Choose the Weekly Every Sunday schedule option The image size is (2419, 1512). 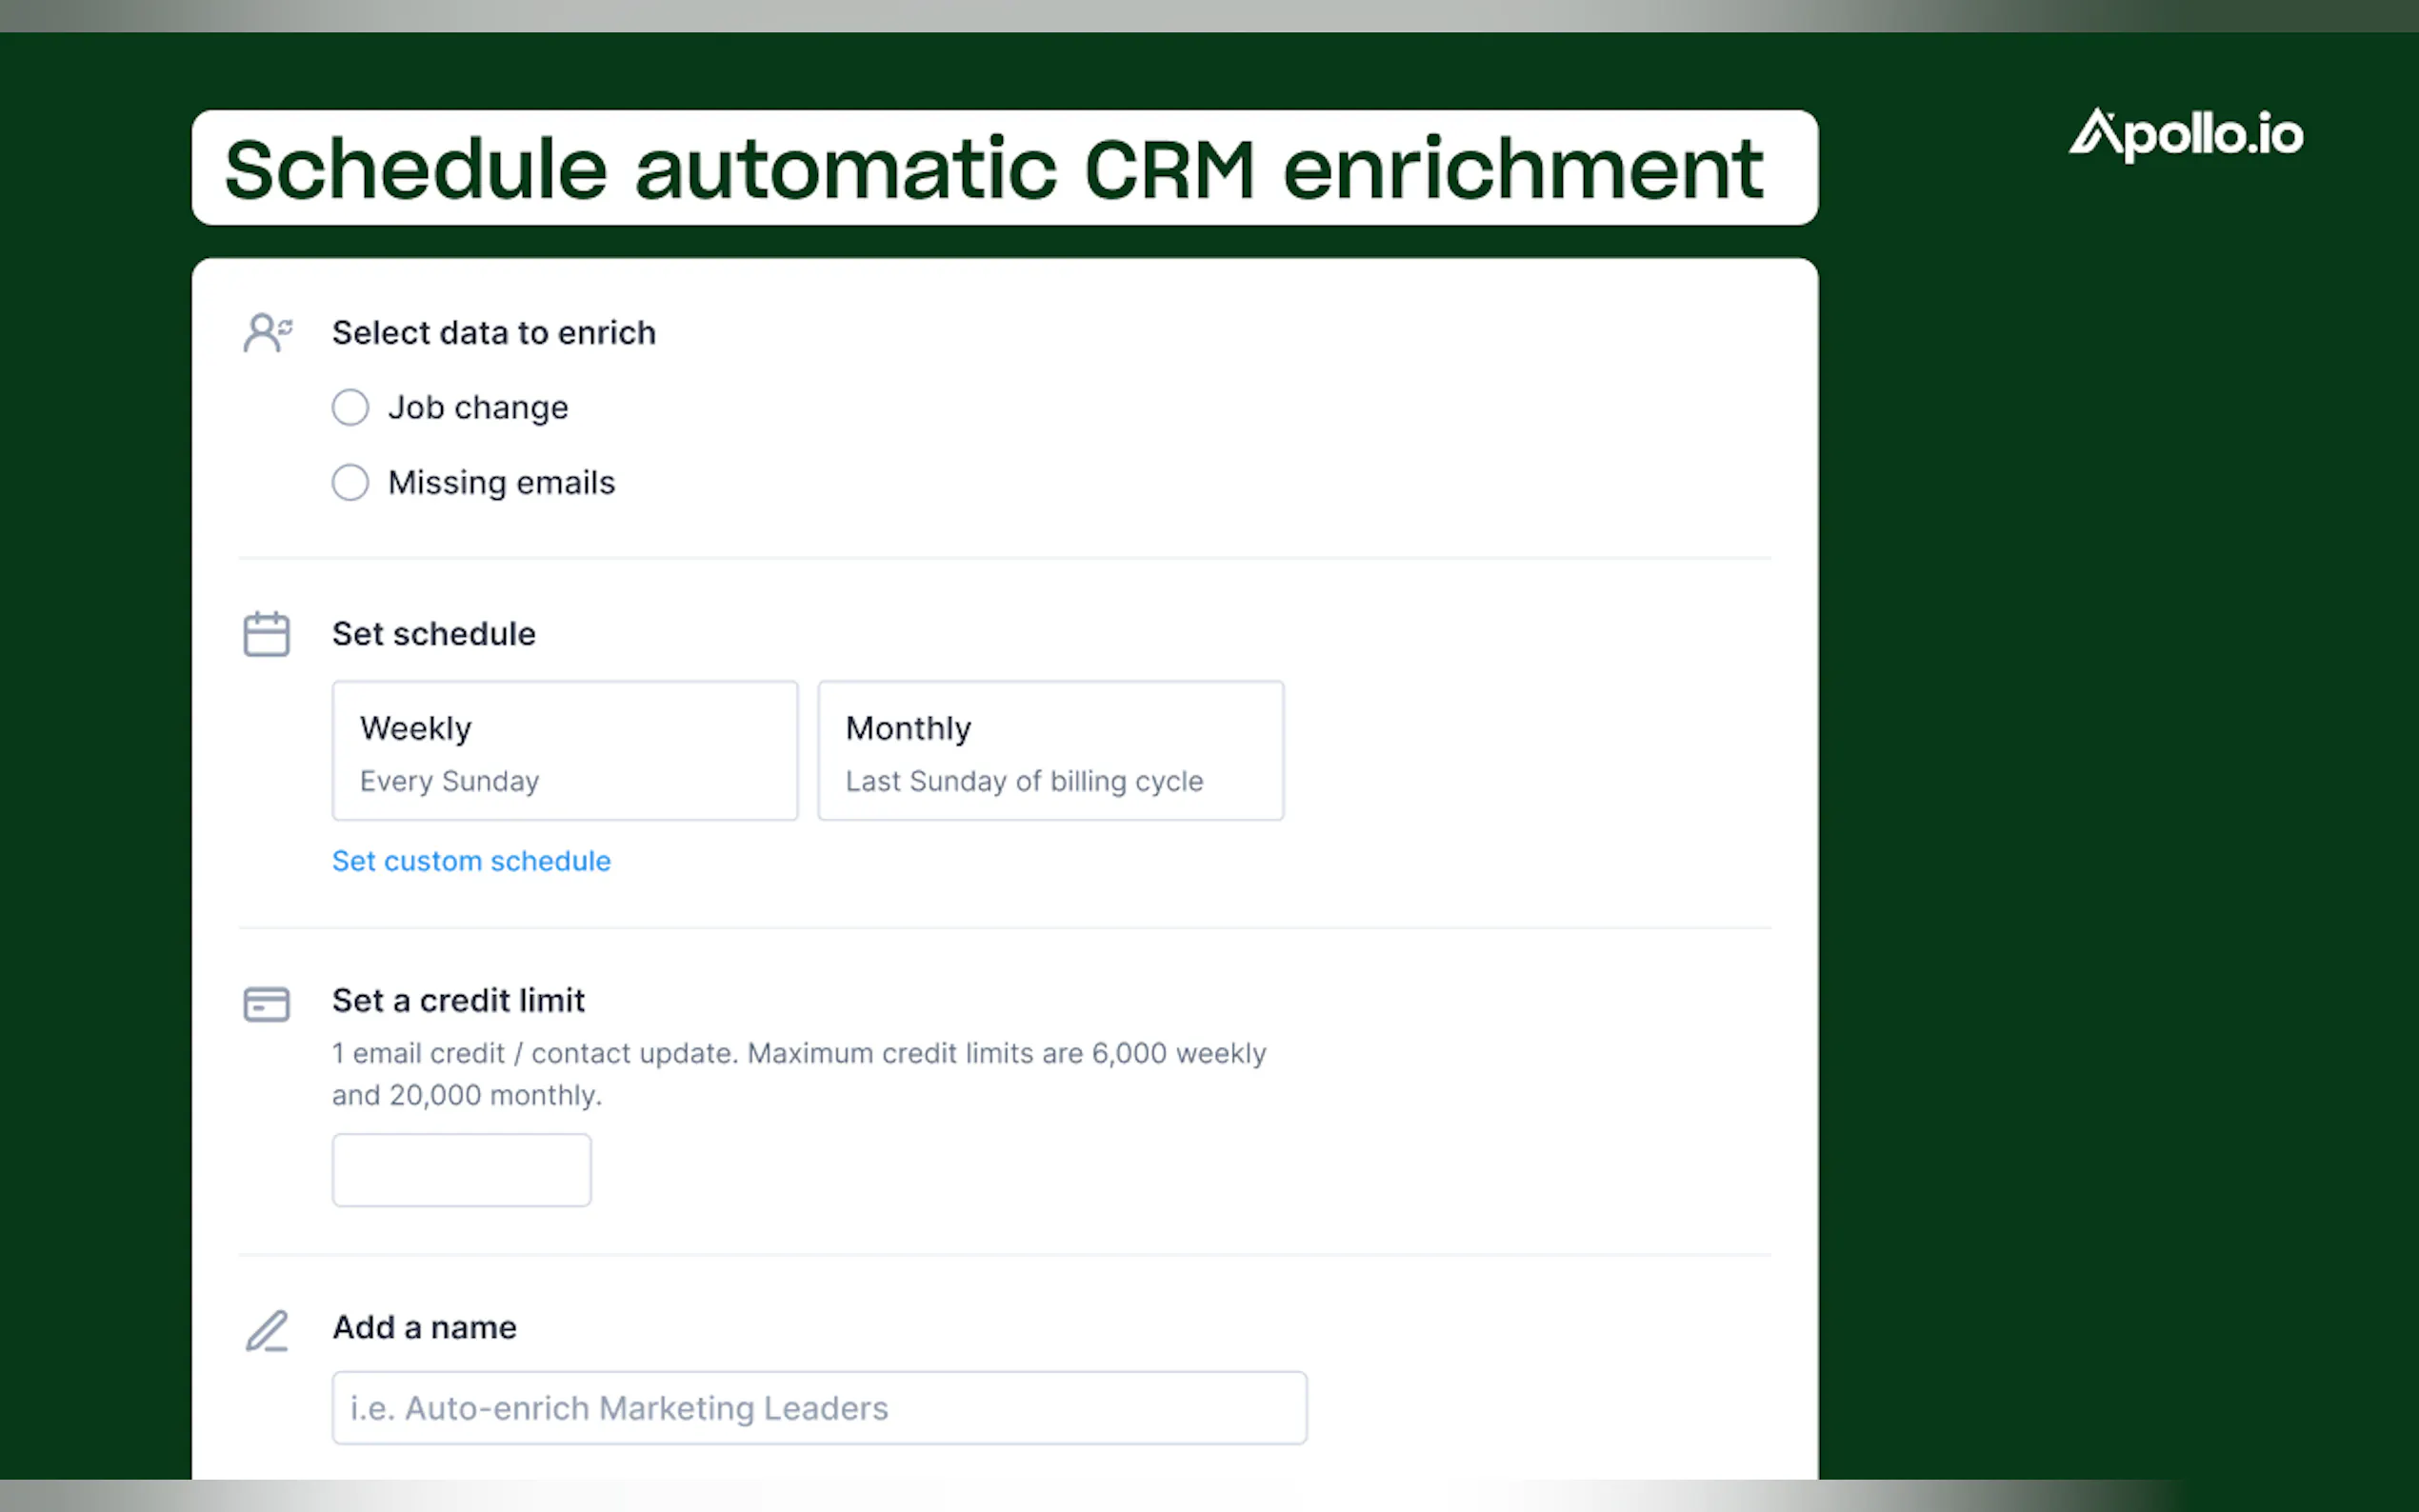coord(564,751)
